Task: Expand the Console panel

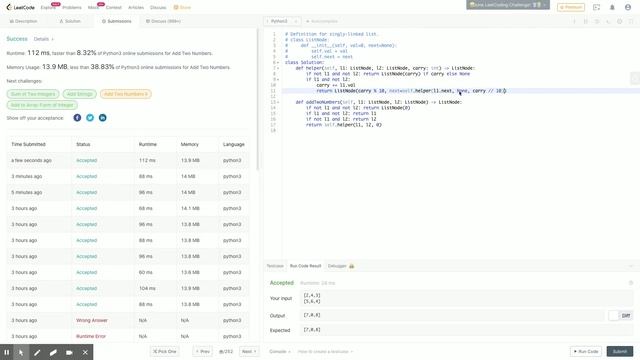Action: (280, 351)
